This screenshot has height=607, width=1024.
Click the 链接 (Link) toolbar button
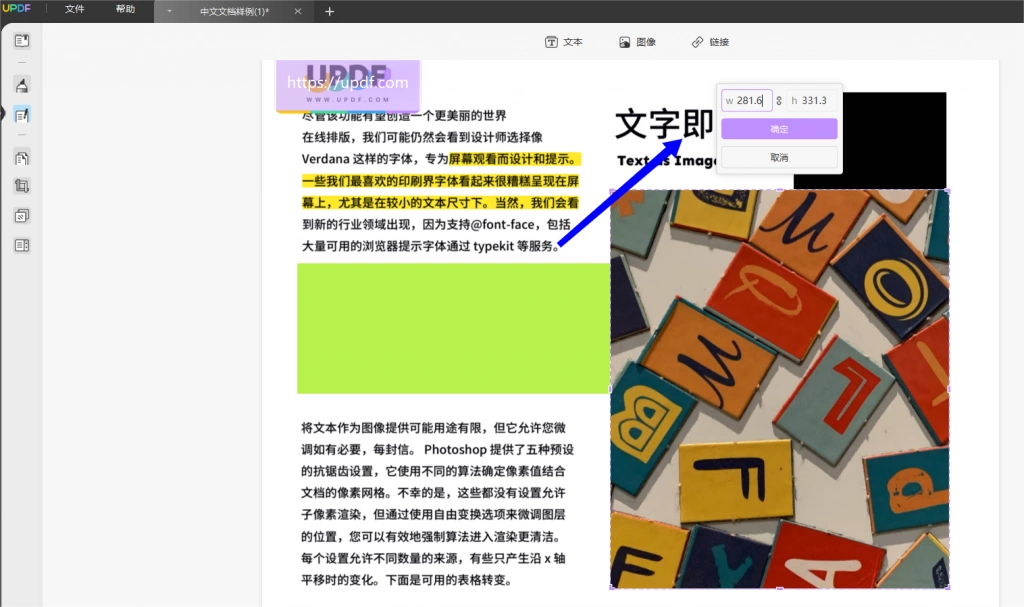pyautogui.click(x=711, y=42)
